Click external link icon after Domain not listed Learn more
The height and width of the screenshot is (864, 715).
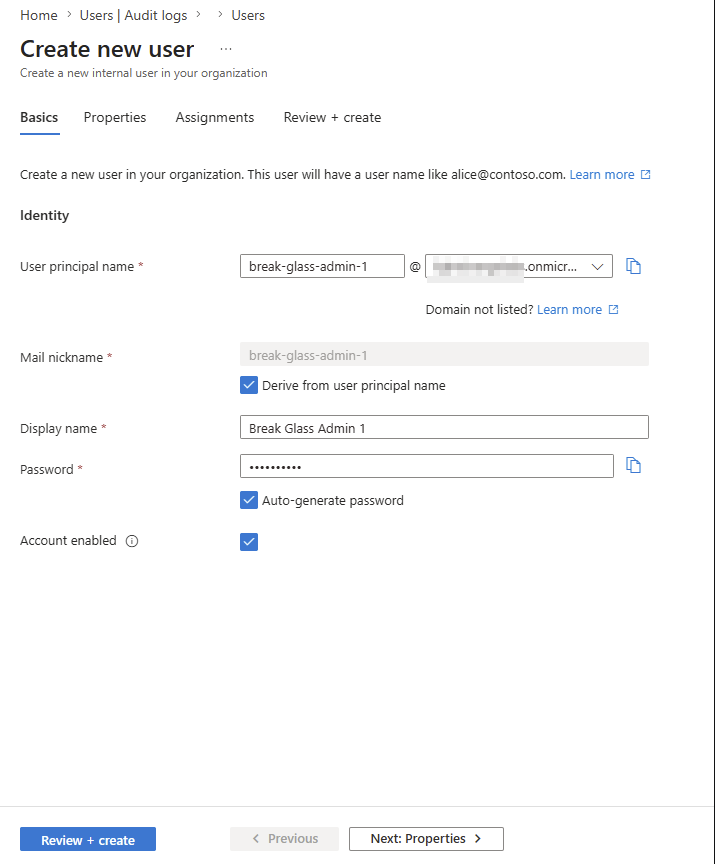tap(613, 310)
